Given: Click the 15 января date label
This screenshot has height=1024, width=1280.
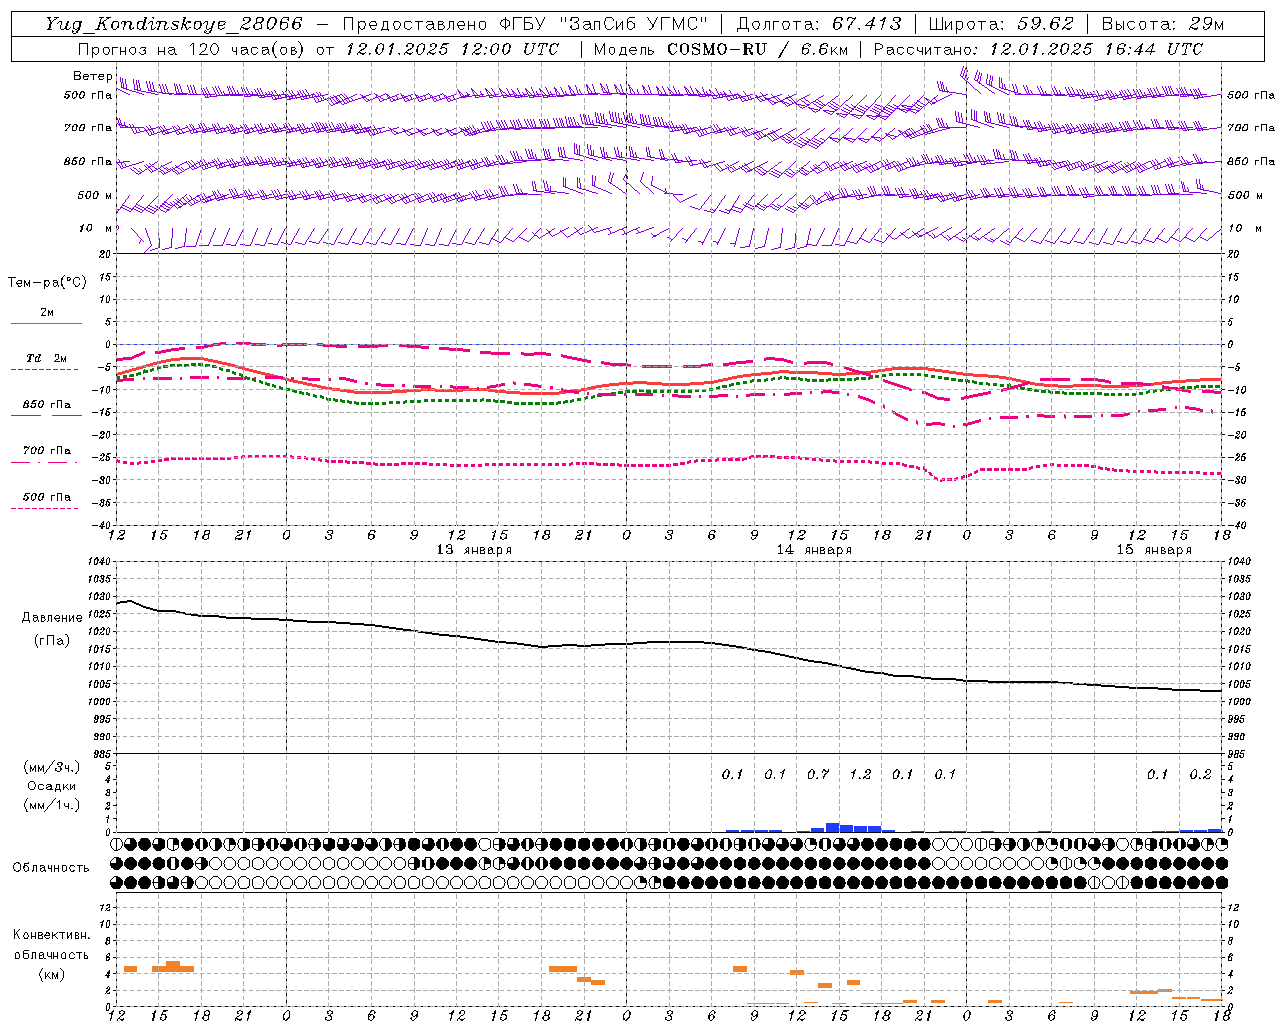Looking at the screenshot, I should tap(1154, 550).
